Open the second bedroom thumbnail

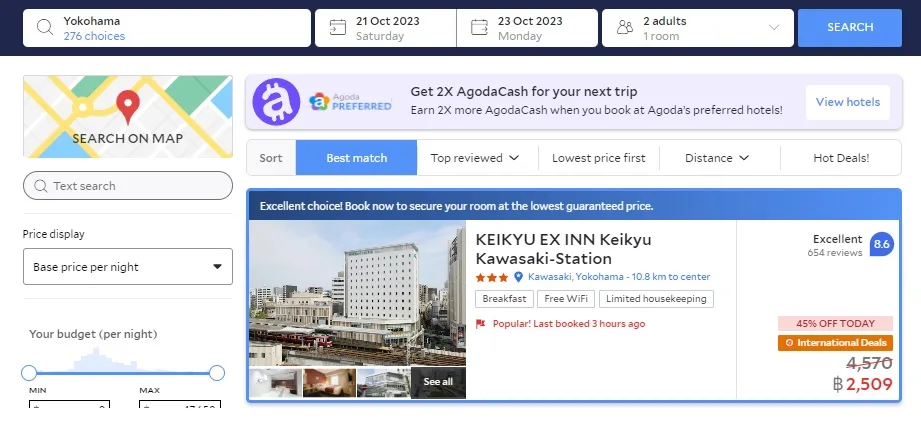click(x=330, y=383)
